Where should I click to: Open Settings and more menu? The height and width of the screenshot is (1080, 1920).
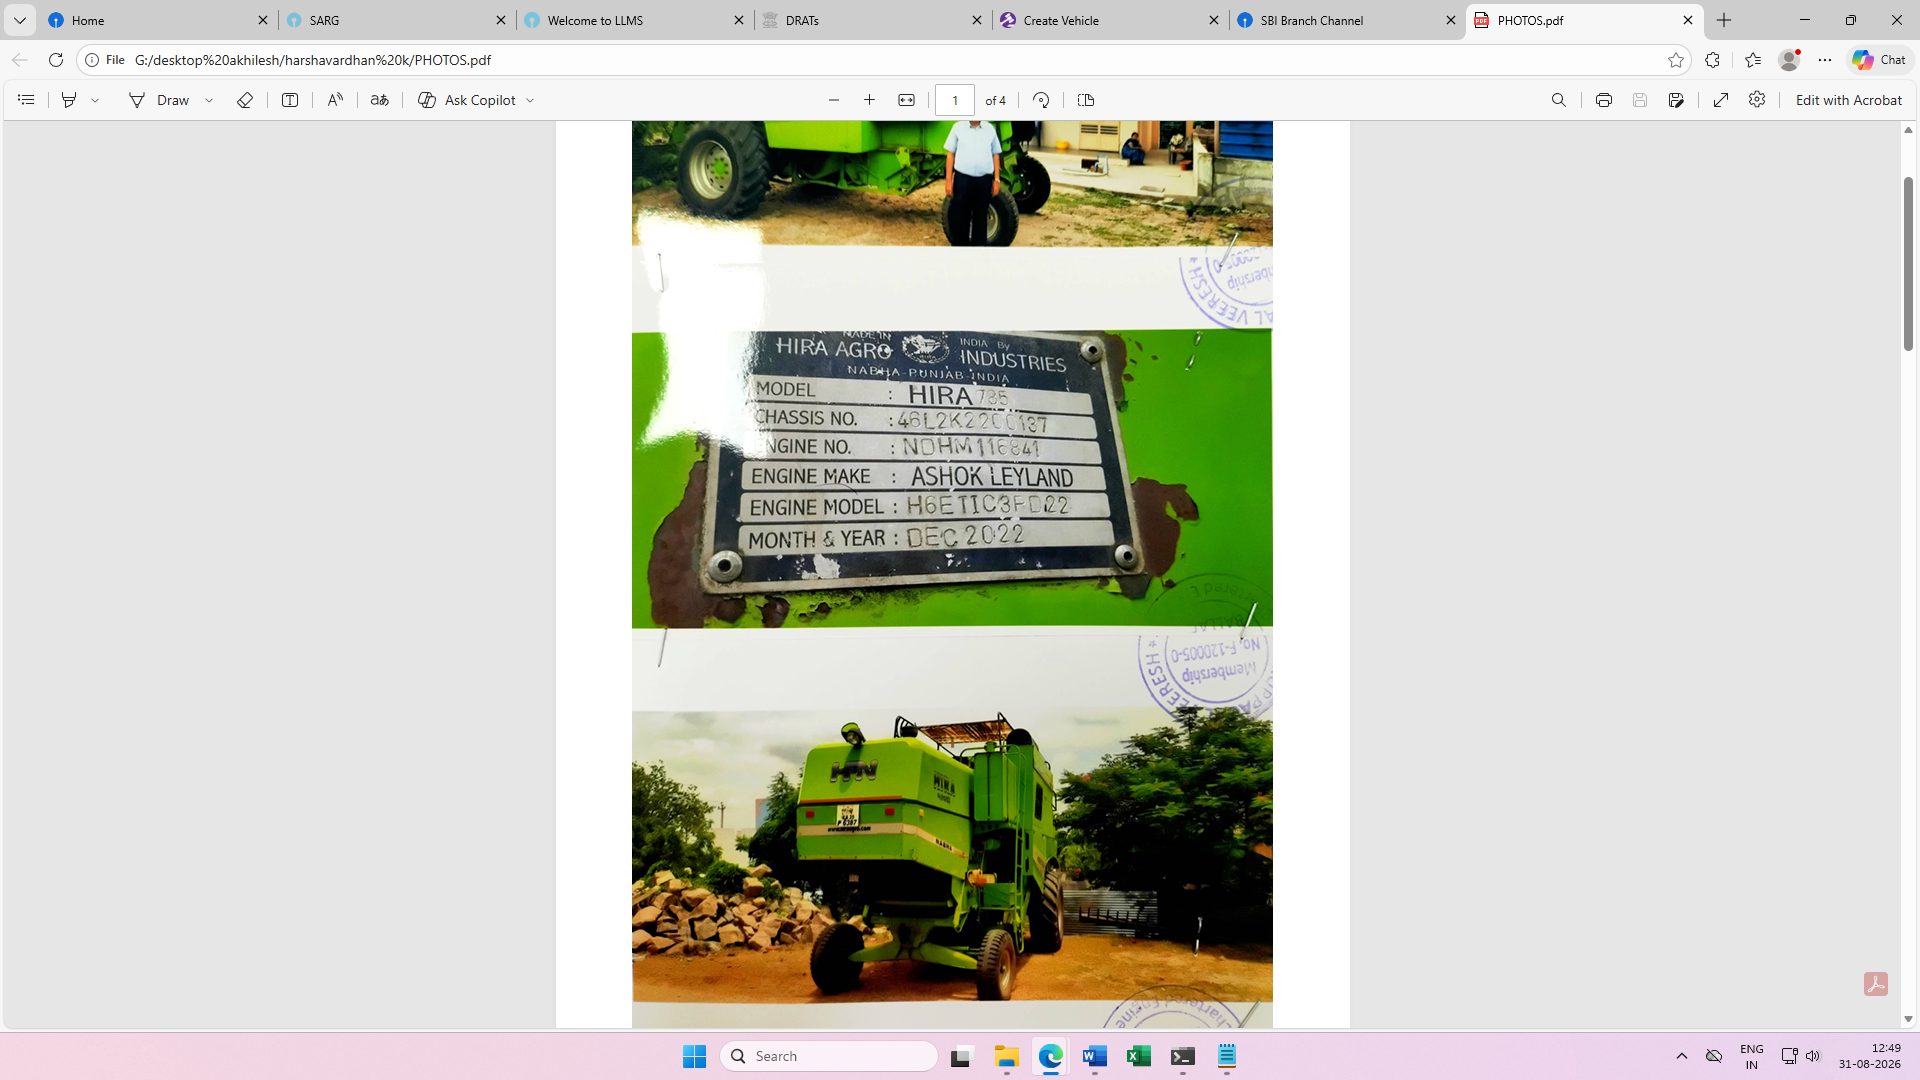1825,60
